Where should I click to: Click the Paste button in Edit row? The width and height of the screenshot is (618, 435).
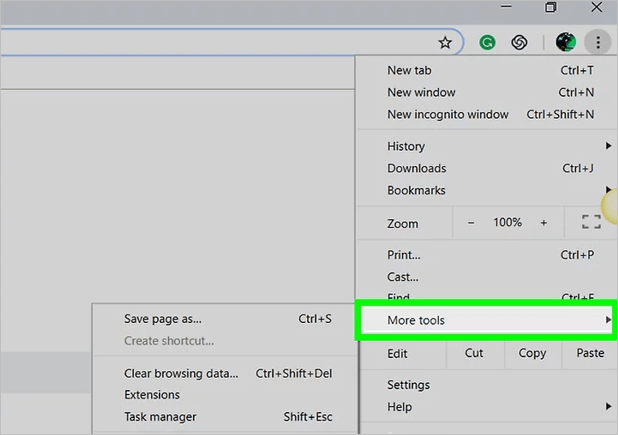(590, 353)
